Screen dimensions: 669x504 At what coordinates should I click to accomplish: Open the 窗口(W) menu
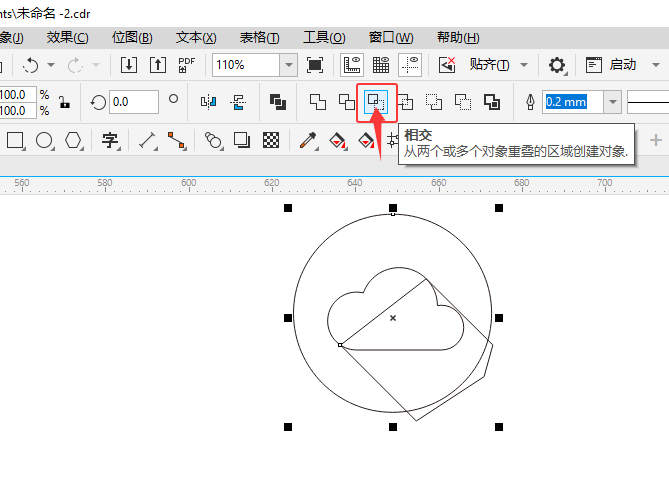[391, 38]
